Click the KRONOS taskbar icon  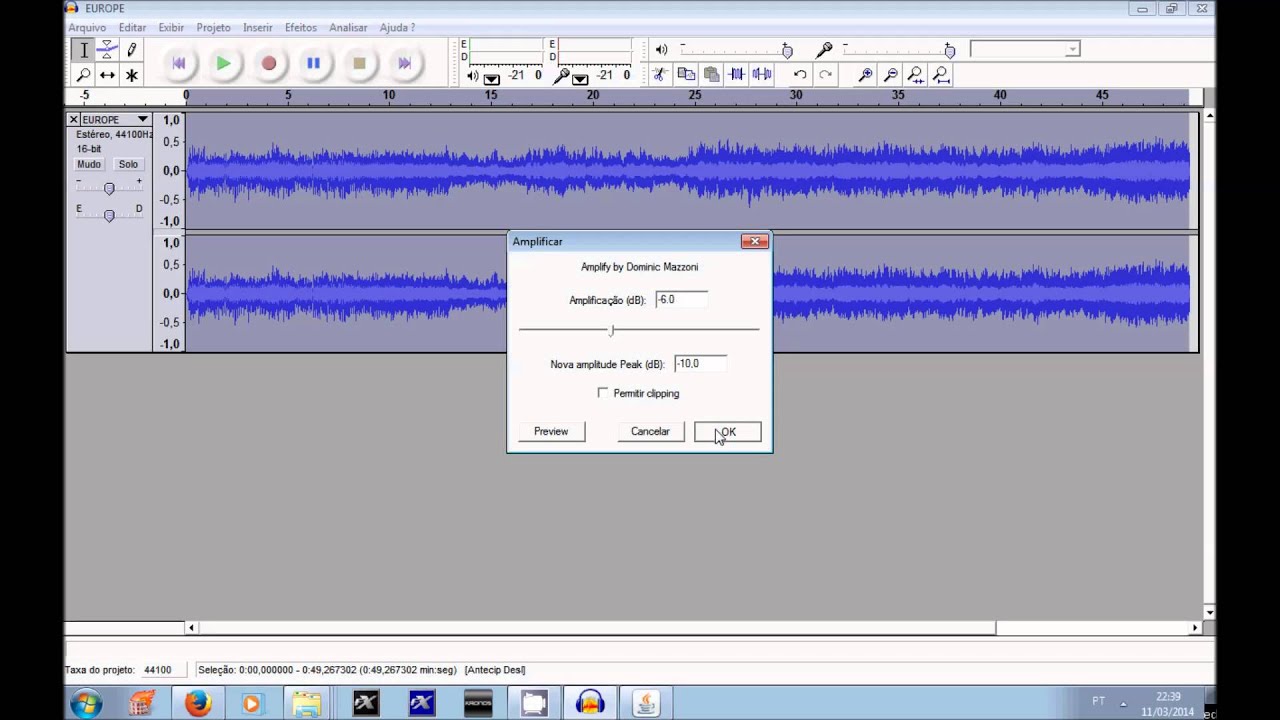coord(478,703)
